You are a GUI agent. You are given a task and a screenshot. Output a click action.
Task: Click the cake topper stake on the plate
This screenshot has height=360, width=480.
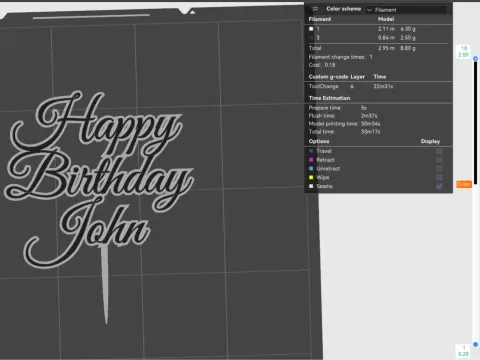tap(105, 285)
